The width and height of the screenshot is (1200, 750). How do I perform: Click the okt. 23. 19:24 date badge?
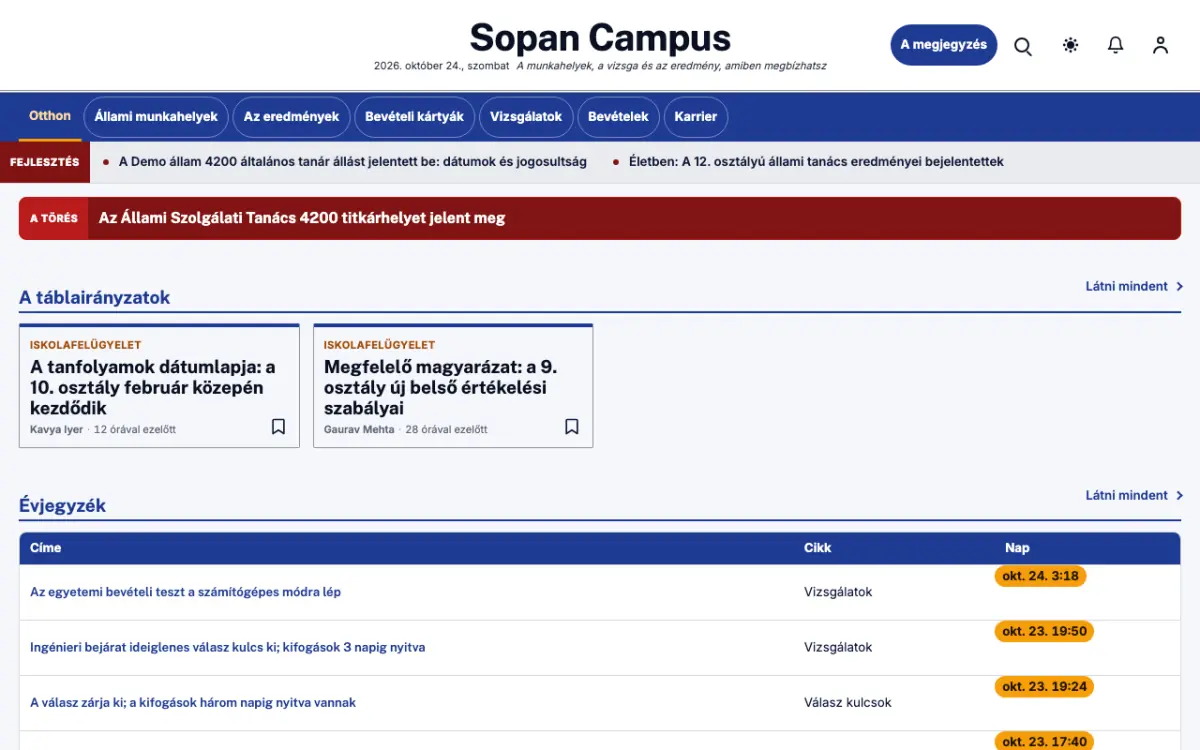(x=1044, y=687)
